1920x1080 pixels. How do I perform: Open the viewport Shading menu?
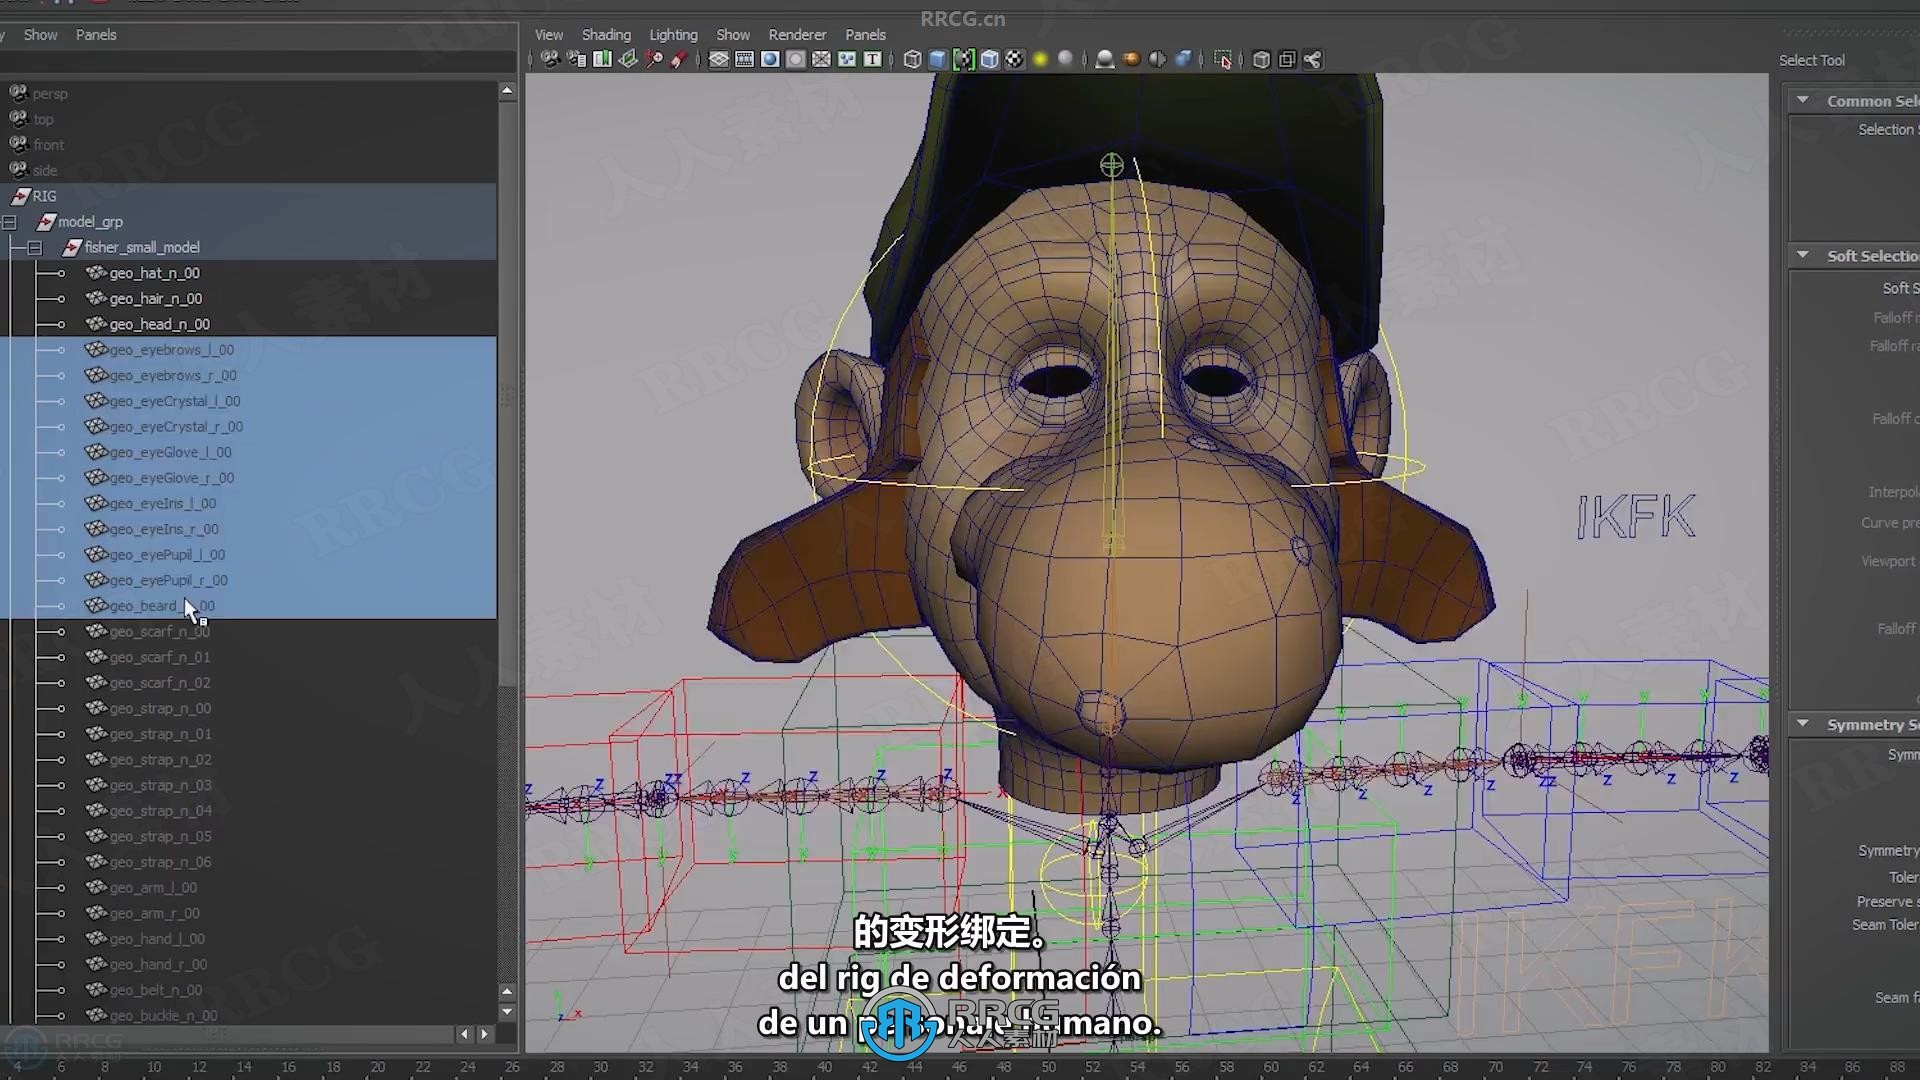(x=606, y=35)
